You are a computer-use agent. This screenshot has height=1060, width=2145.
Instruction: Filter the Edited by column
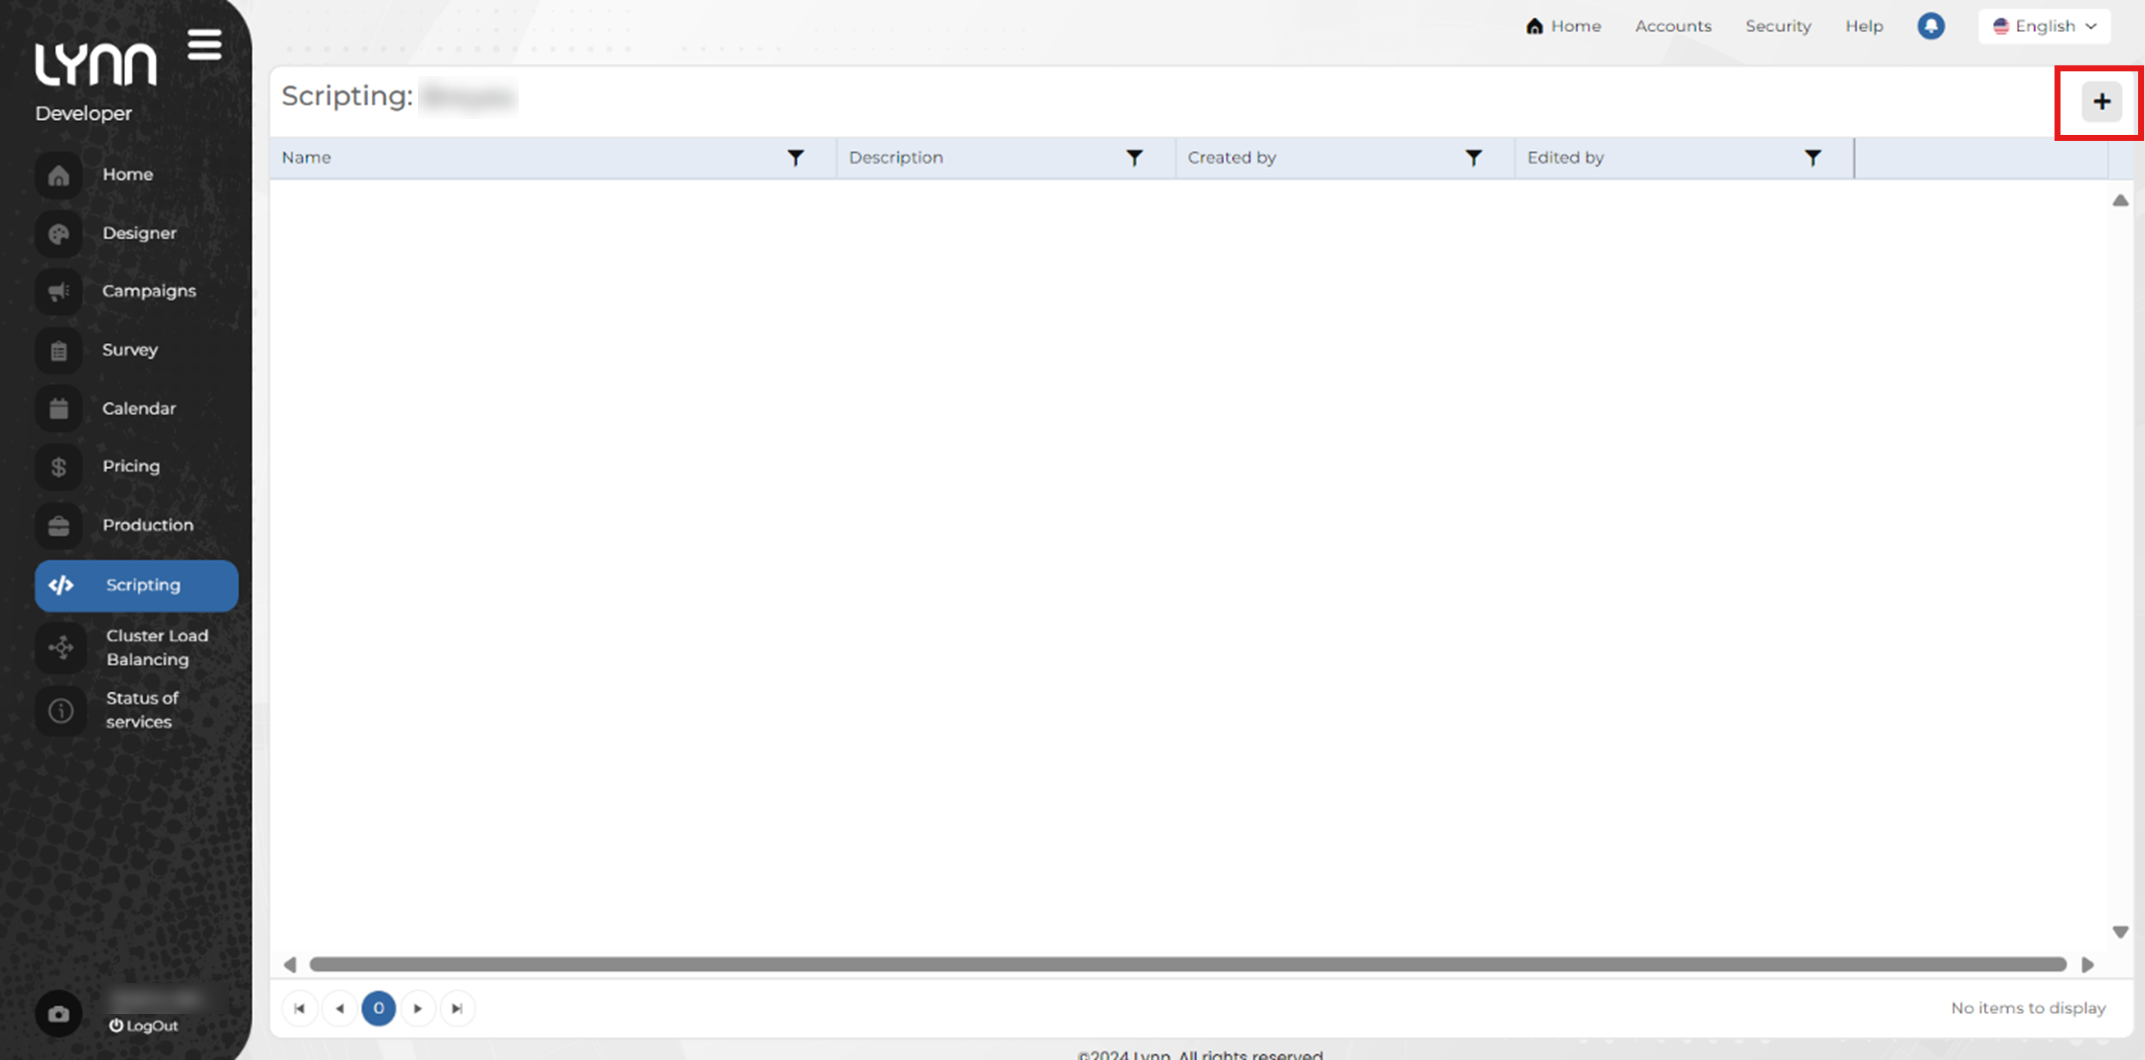tap(1812, 158)
